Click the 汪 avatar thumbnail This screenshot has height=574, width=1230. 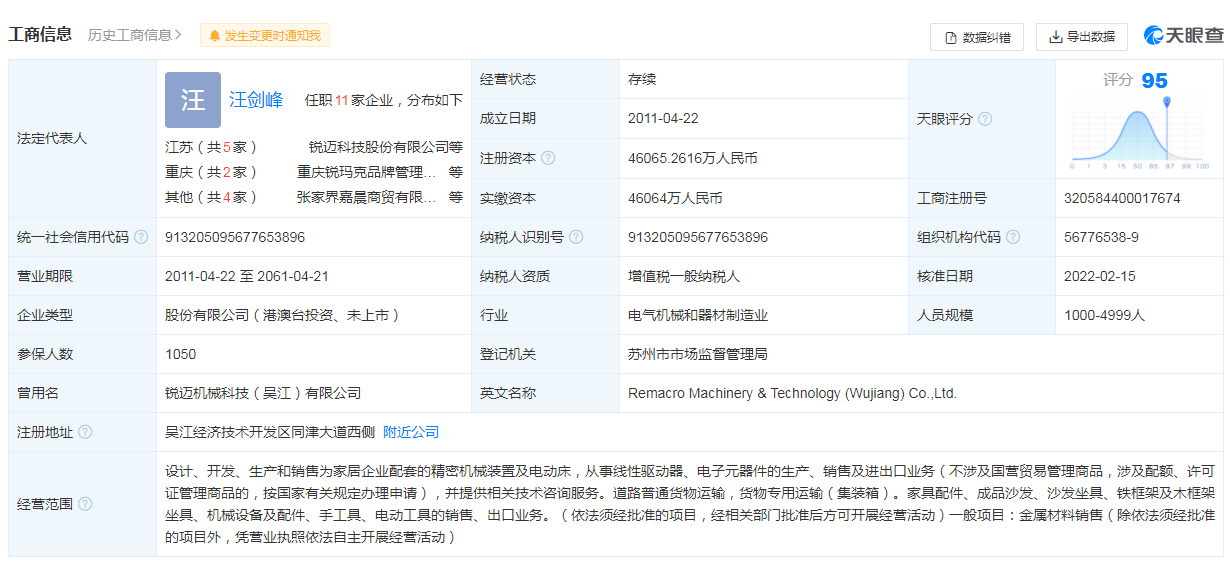coord(192,100)
